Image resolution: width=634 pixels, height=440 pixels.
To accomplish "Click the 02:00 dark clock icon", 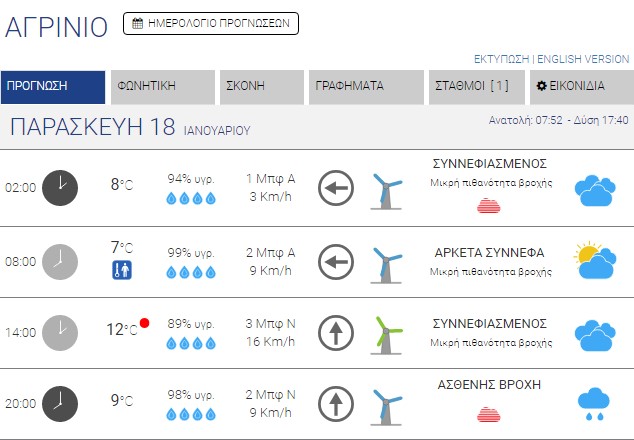I will point(60,187).
